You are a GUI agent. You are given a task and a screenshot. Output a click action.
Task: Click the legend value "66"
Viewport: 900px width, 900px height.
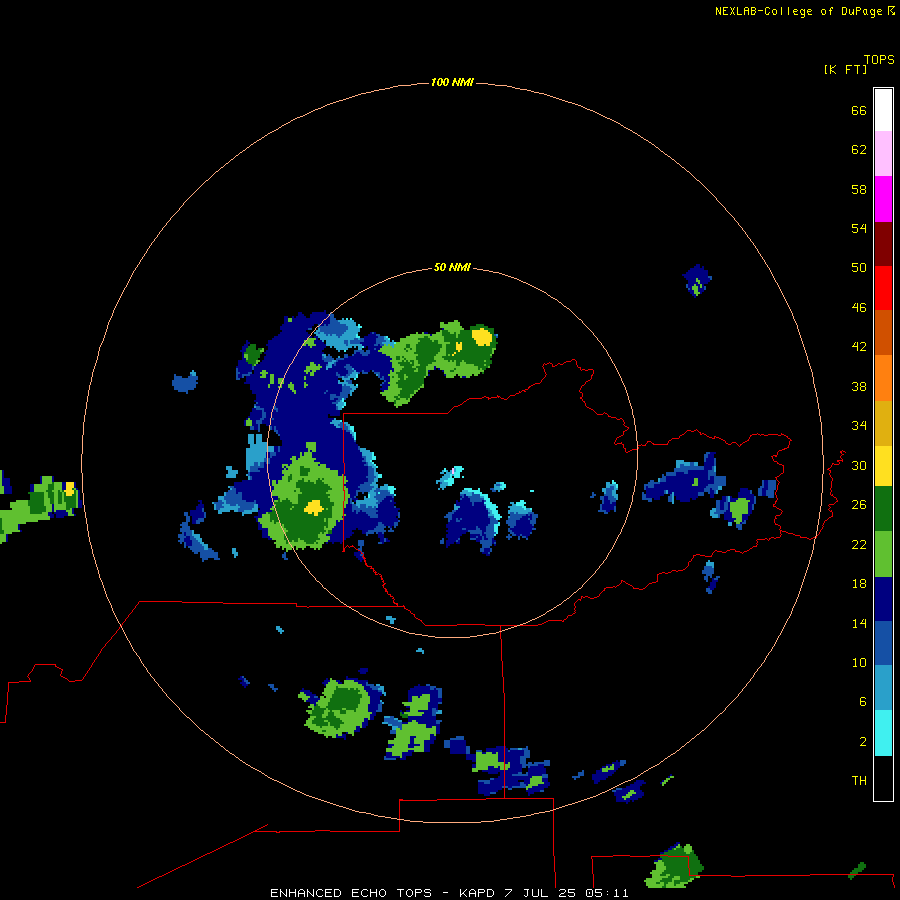[x=859, y=111]
